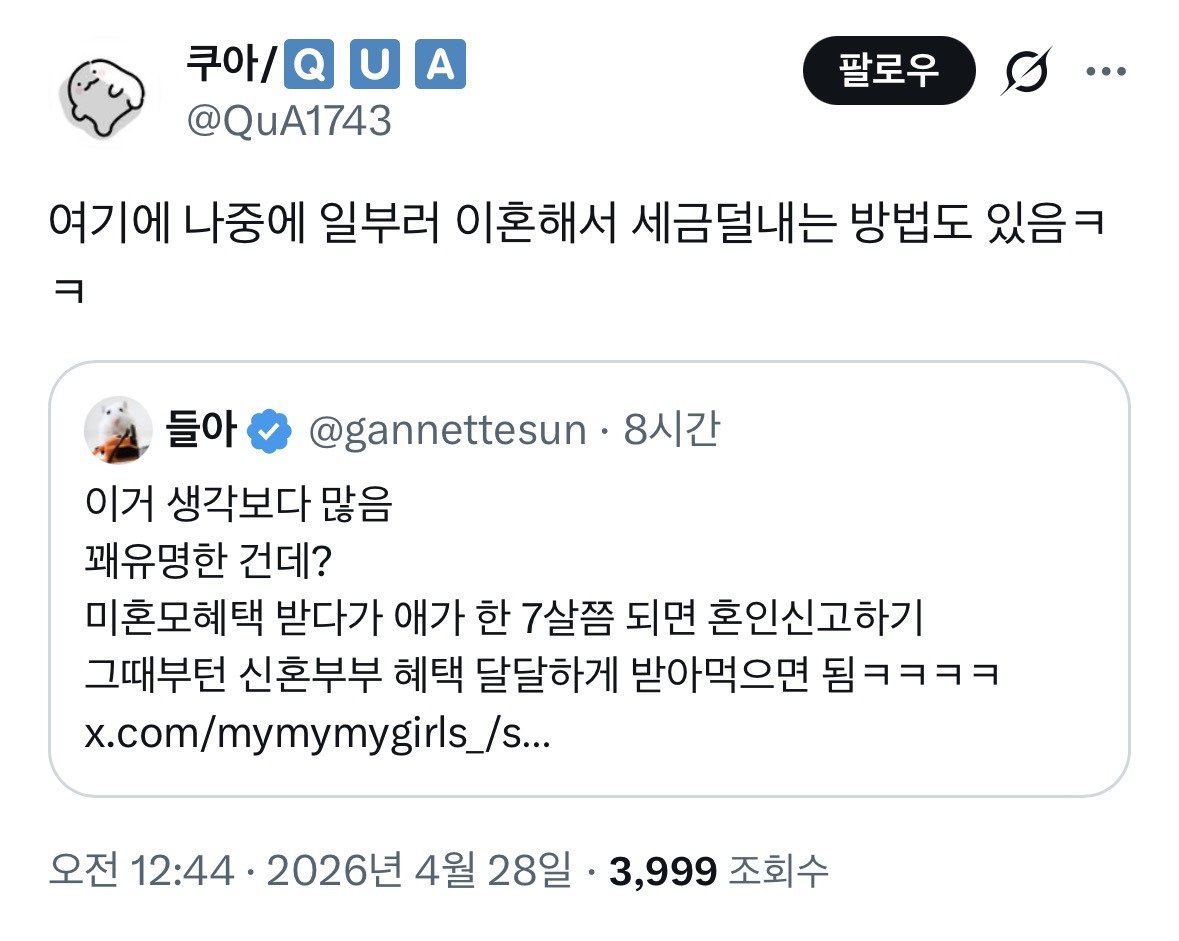
Task: Open the Grok slashed-circle icon
Action: pos(1026,71)
